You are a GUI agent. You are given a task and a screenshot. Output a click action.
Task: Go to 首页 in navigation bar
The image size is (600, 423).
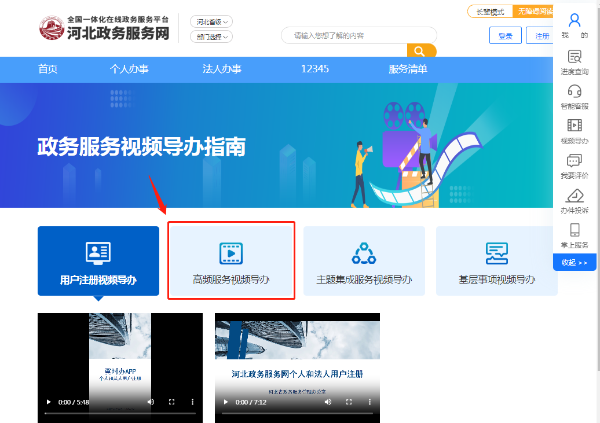click(x=48, y=69)
